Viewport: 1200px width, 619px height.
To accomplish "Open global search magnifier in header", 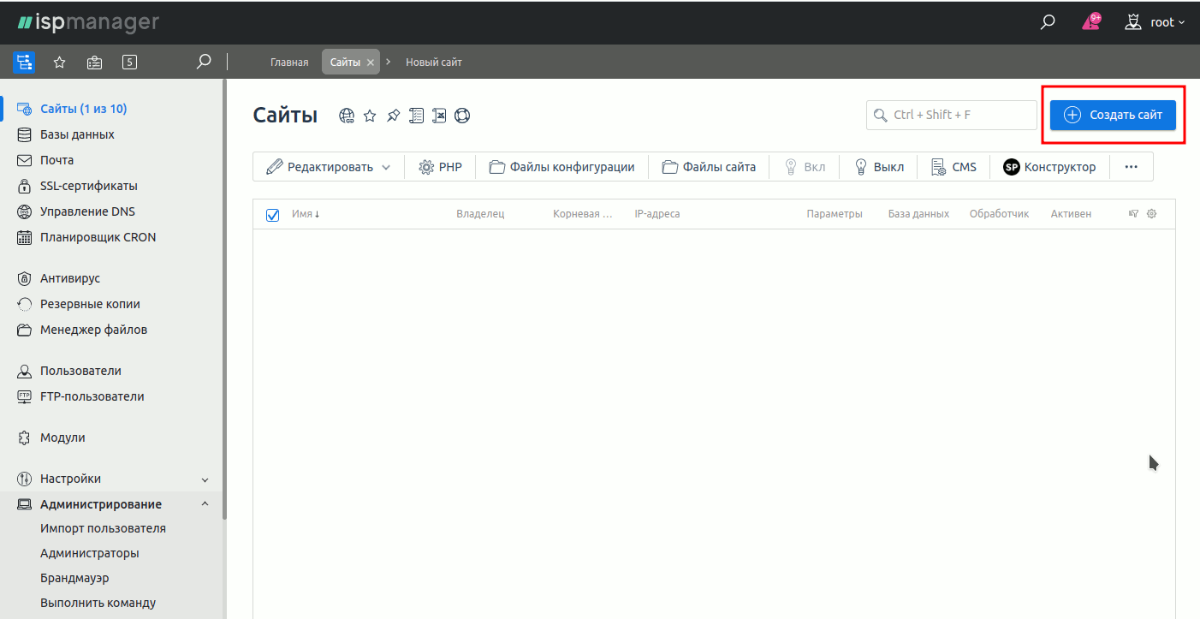I will 1048,22.
